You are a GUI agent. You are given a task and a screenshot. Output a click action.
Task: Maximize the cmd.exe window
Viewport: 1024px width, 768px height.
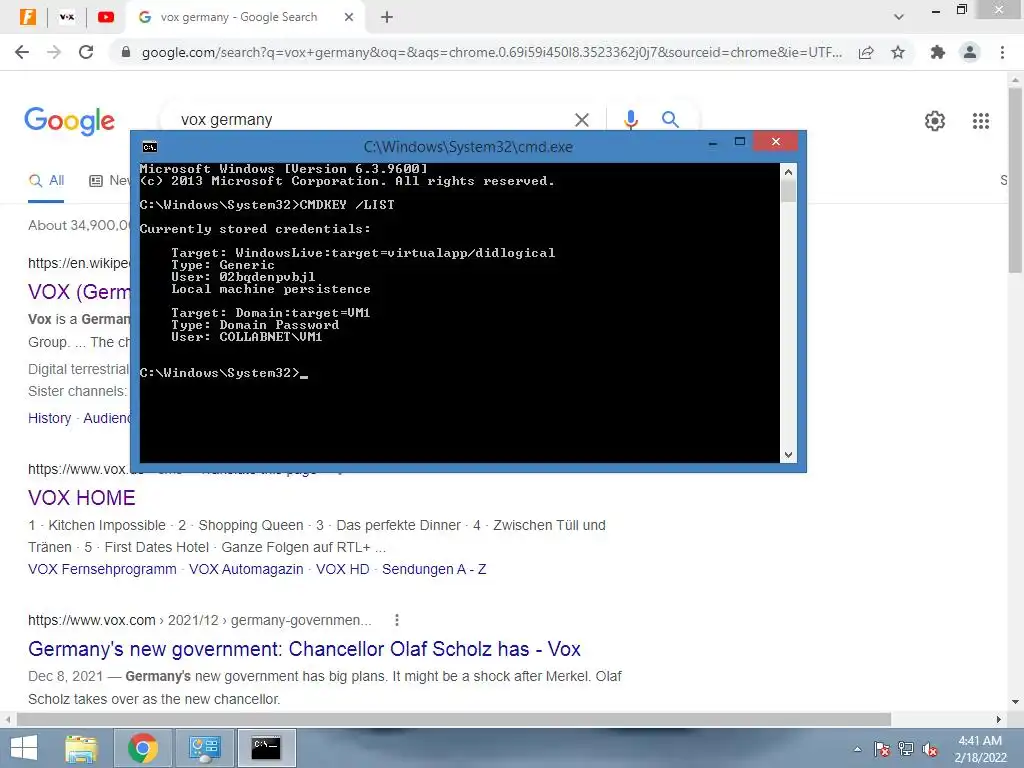coord(740,142)
